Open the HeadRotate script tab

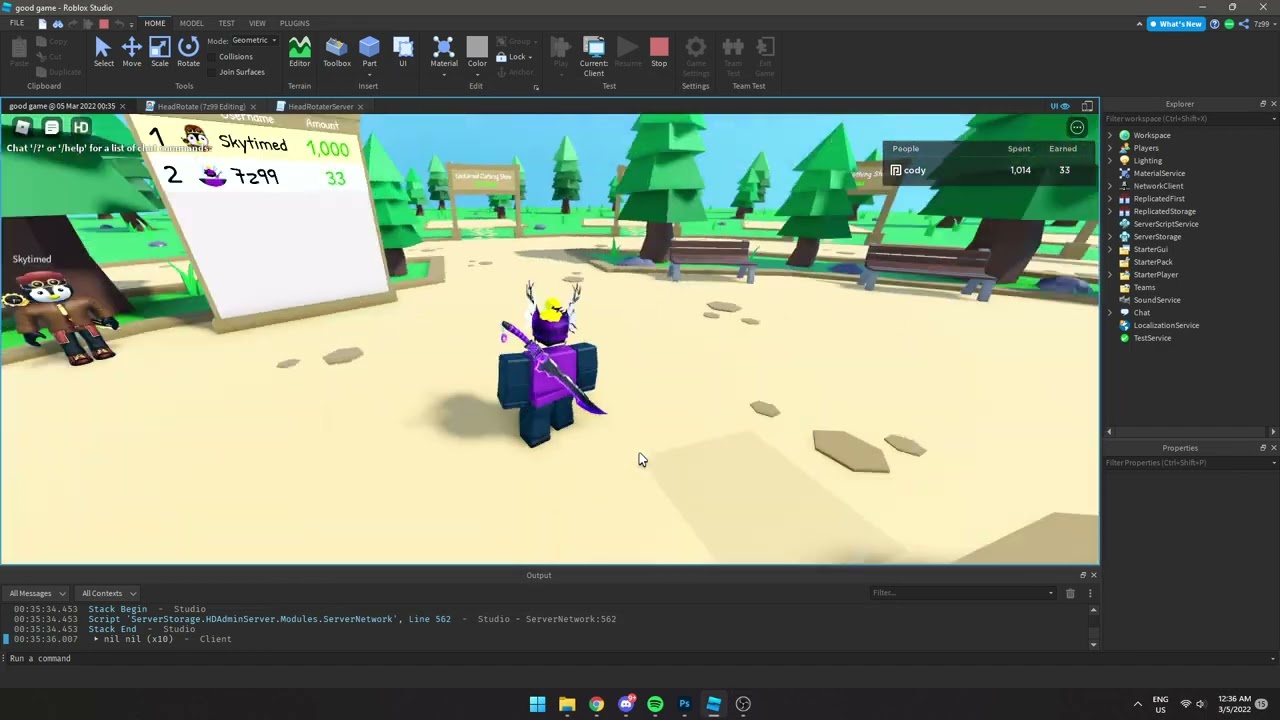point(201,106)
